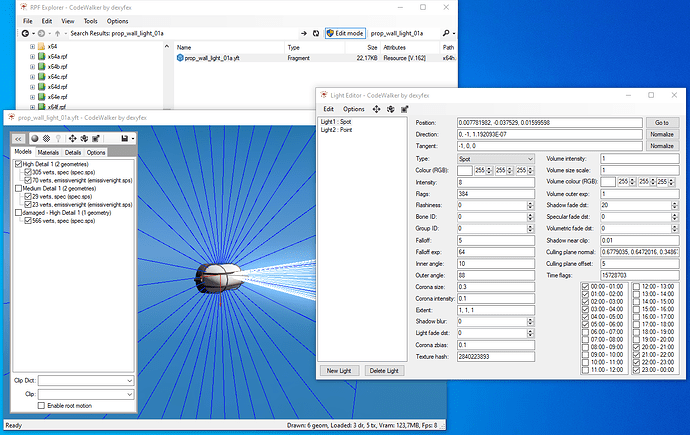Expand the x64a.rpf tree node
Screen dimensions: 690x435
tap(32, 58)
